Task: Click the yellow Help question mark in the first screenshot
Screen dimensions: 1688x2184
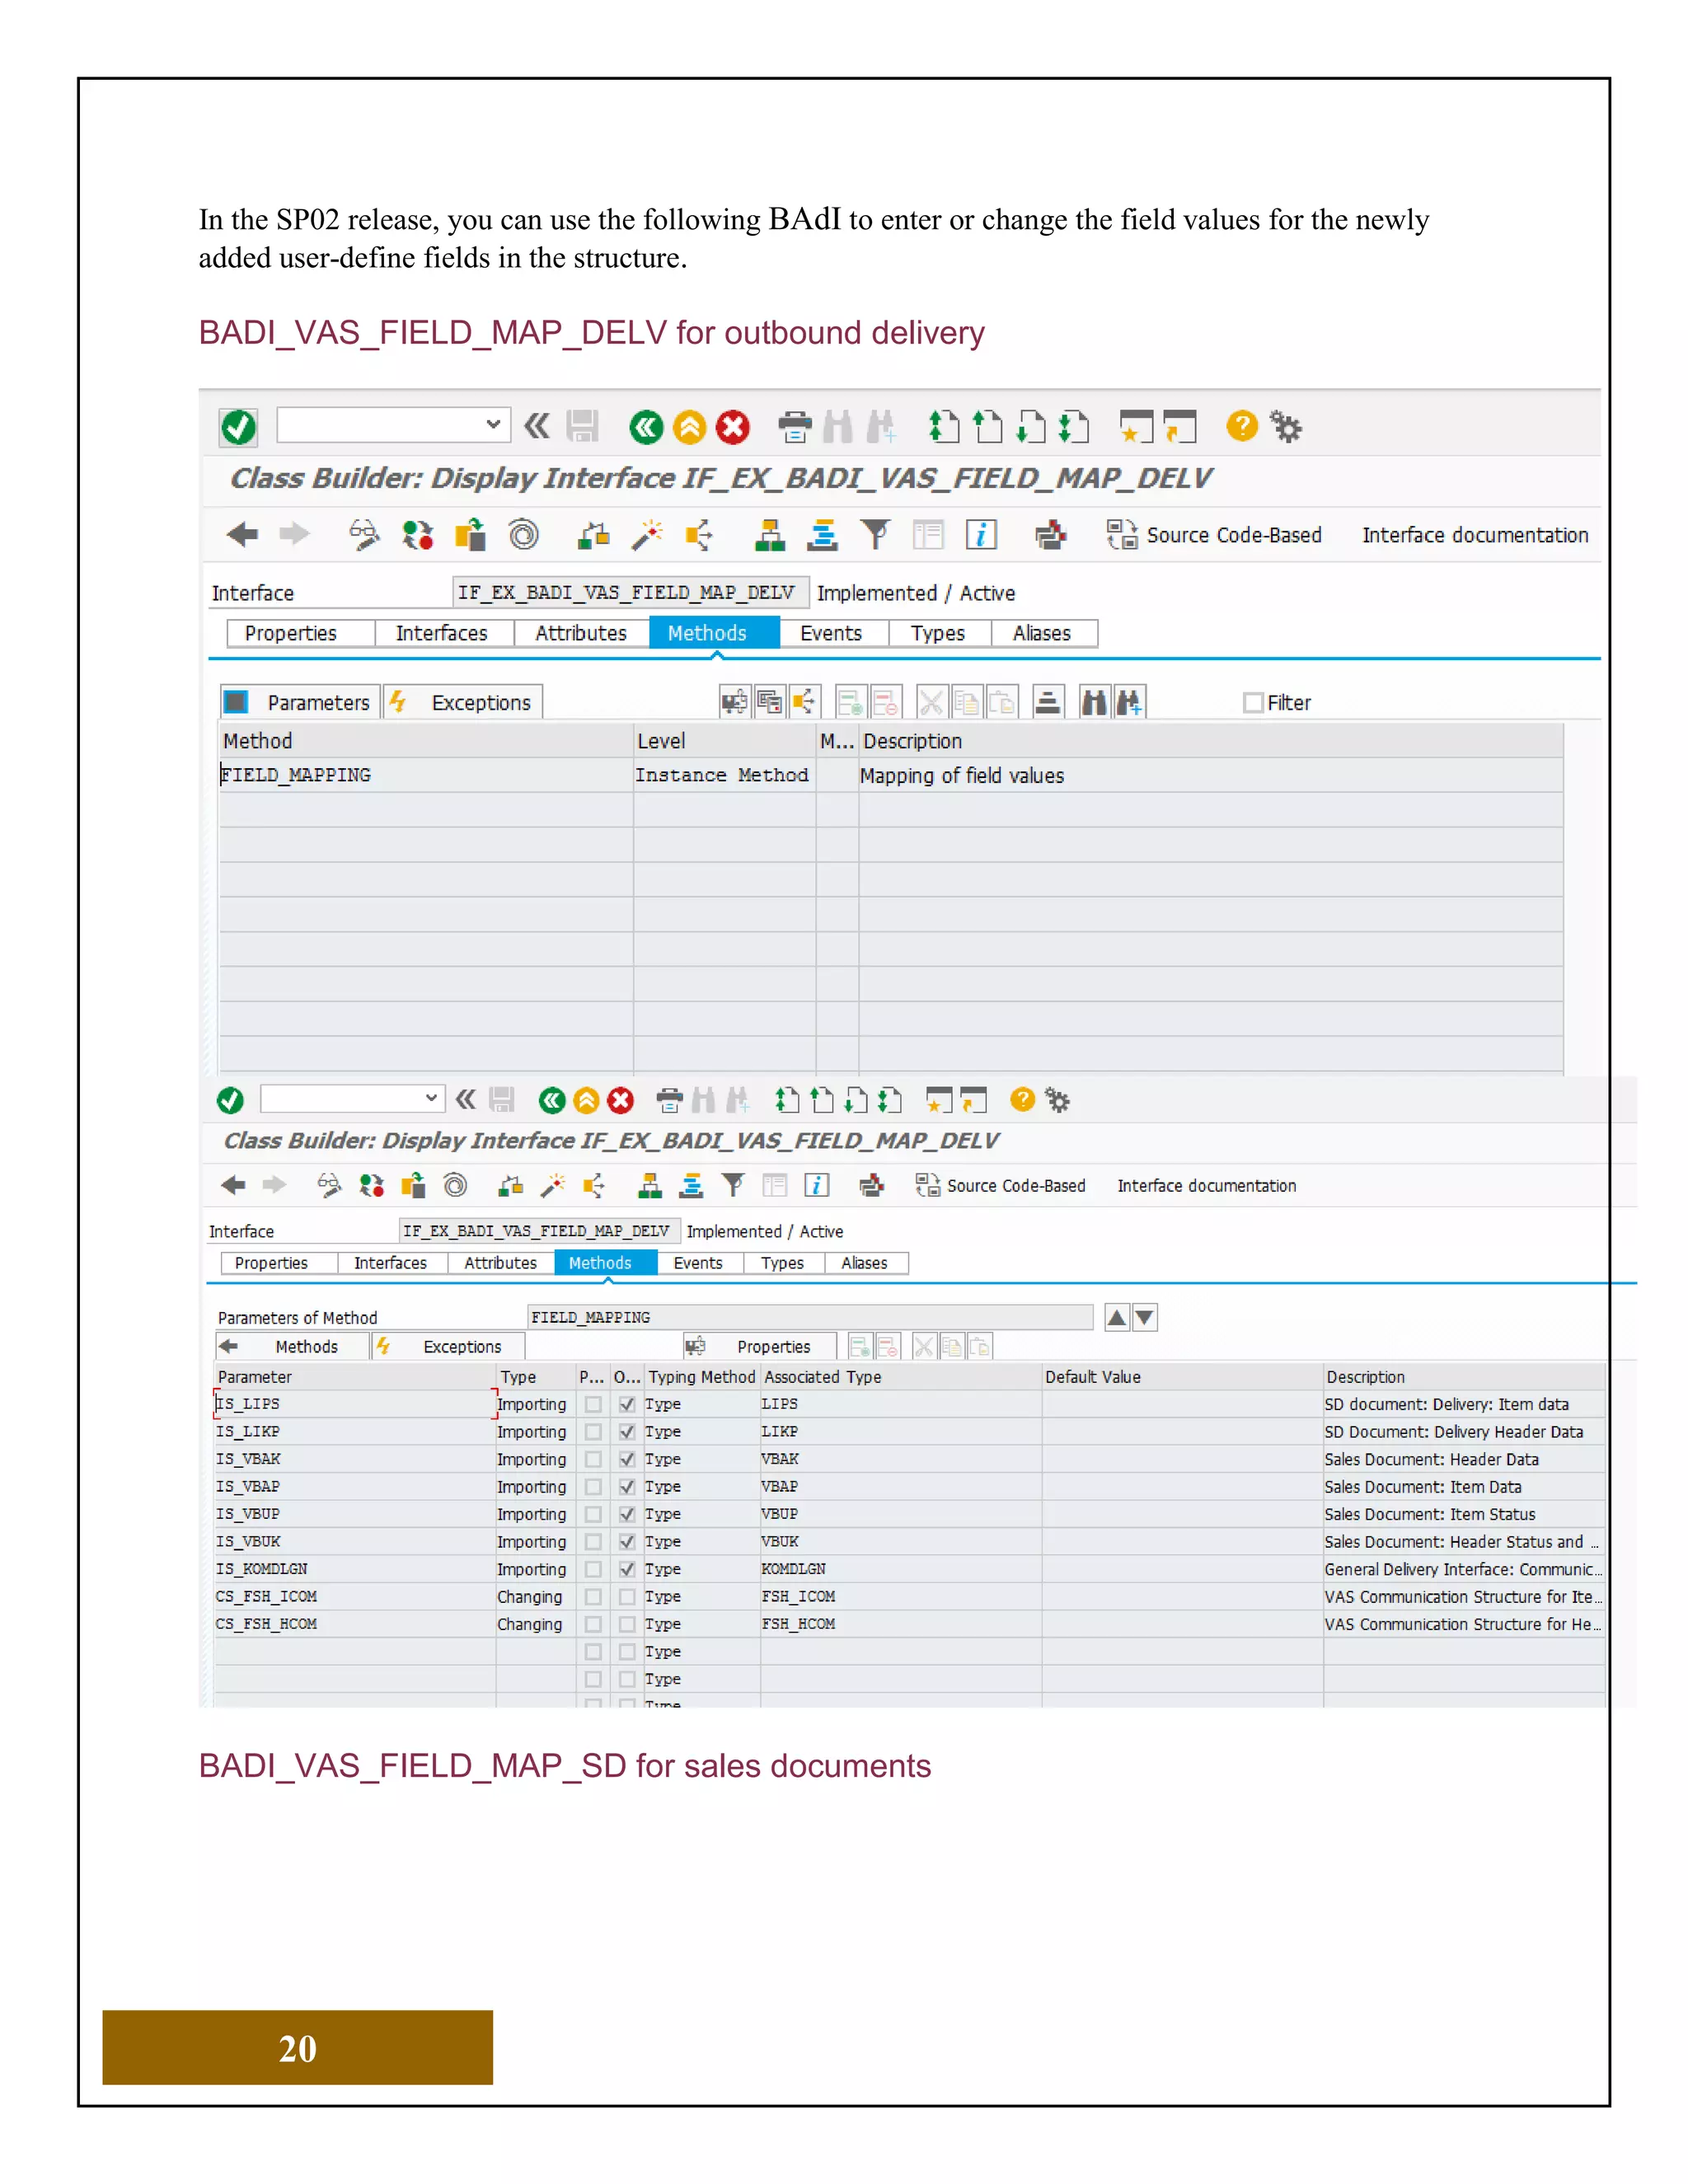Action: (x=1241, y=426)
